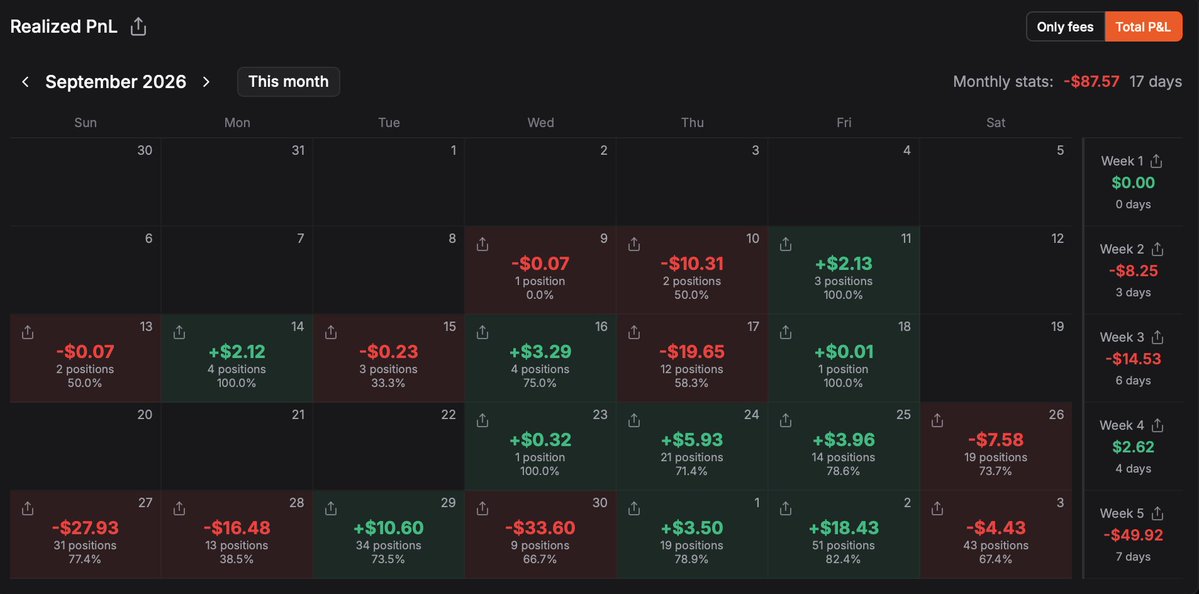
Task: Share the September 27 daily PnL
Action: [28, 508]
